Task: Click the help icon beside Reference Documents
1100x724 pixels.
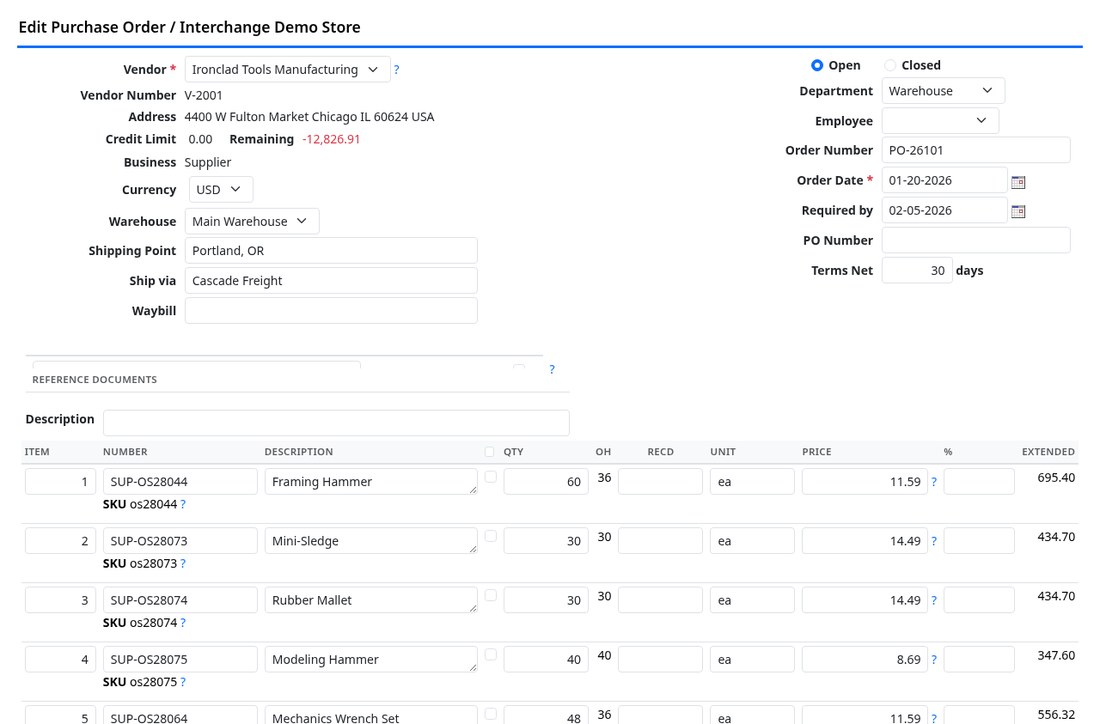Action: pos(552,369)
